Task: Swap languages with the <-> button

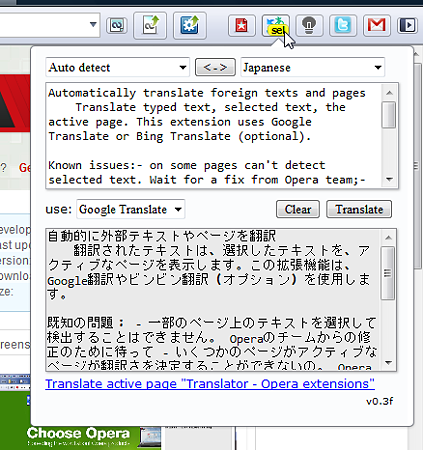Action: click(x=215, y=68)
